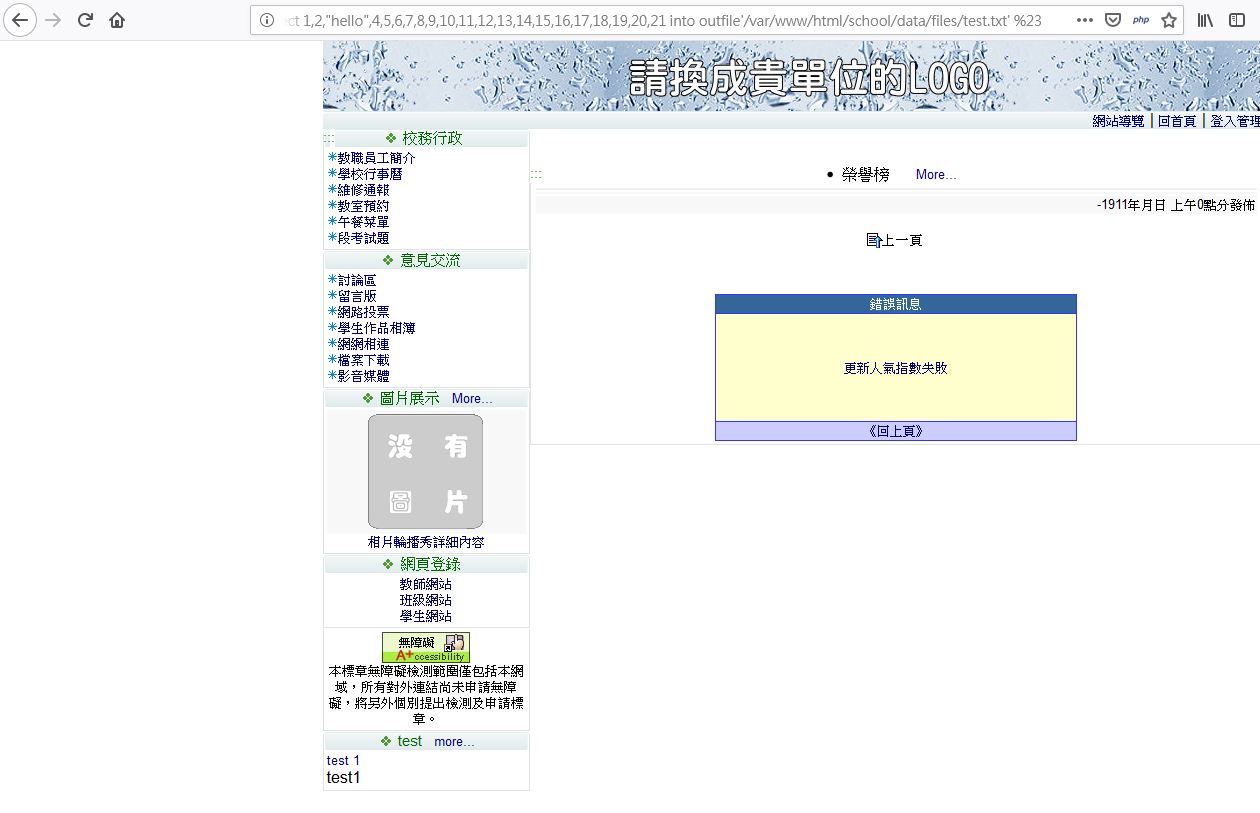Click More… next to 圖片展示
1260x813 pixels.
point(472,399)
